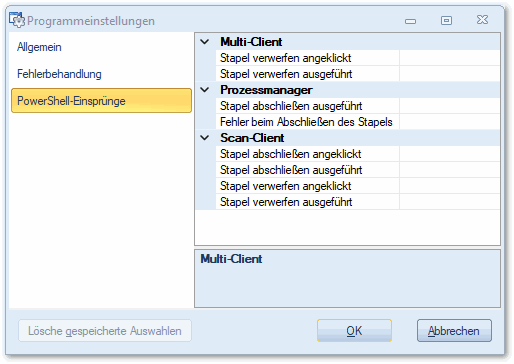This screenshot has width=514, height=364.
Task: Open the Allgemein settings page
Action: (39, 47)
